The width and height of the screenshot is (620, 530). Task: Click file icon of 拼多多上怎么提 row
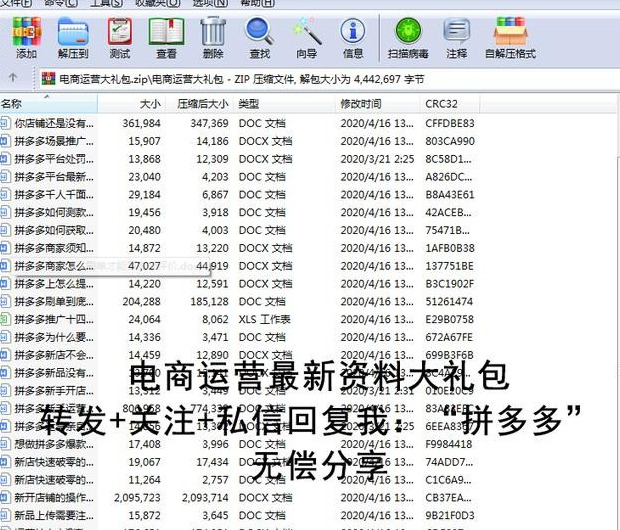click(x=4, y=284)
